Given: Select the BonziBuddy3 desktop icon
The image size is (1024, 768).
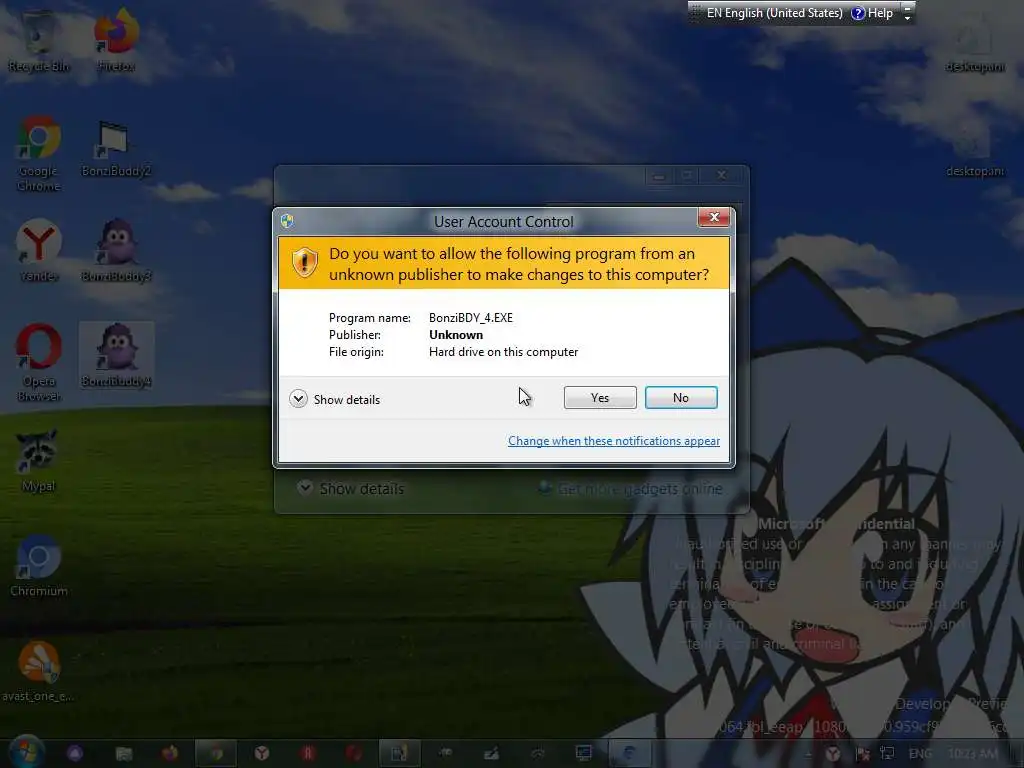Looking at the screenshot, I should 116,251.
